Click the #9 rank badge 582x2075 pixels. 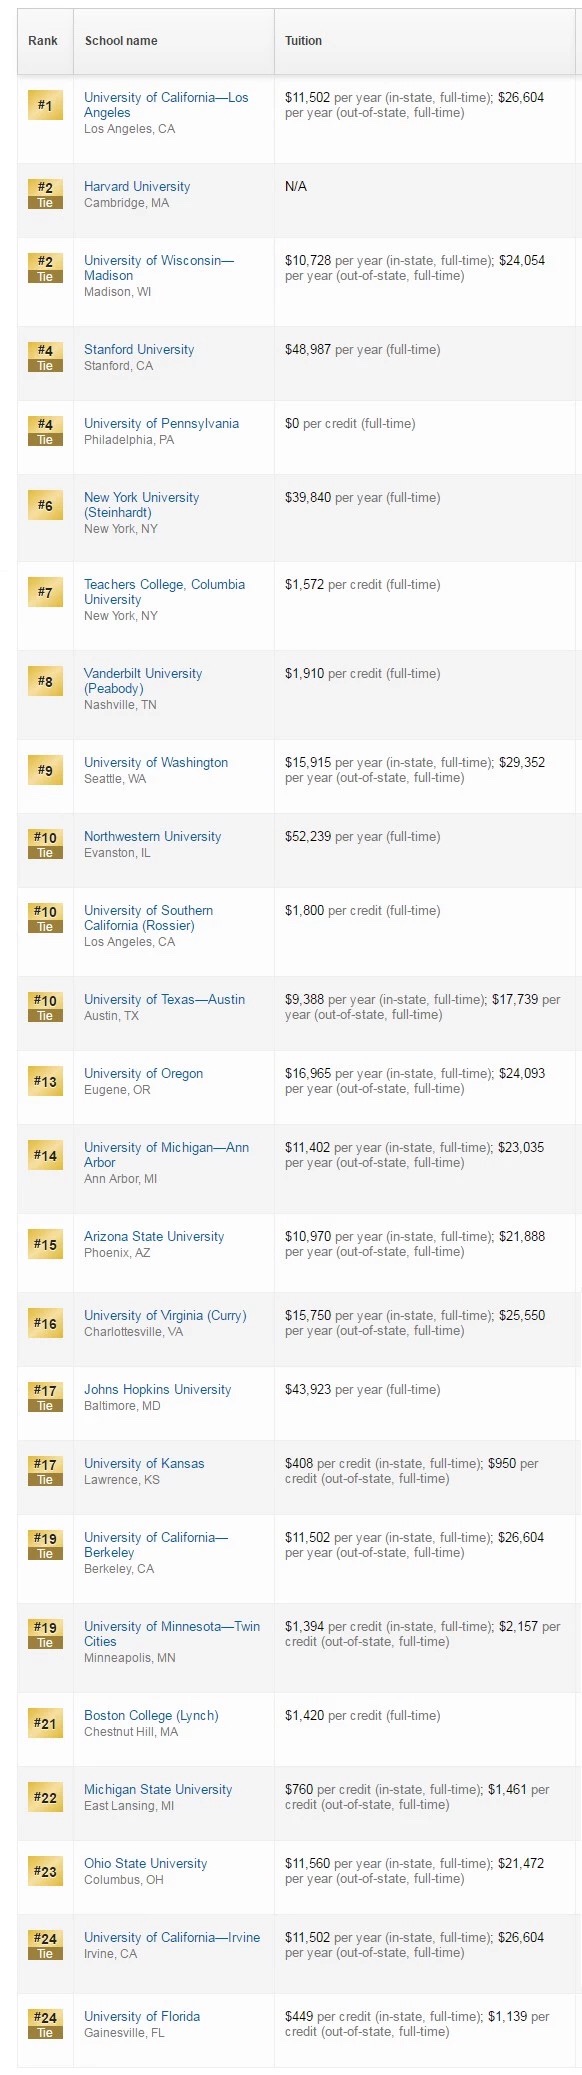click(x=45, y=770)
